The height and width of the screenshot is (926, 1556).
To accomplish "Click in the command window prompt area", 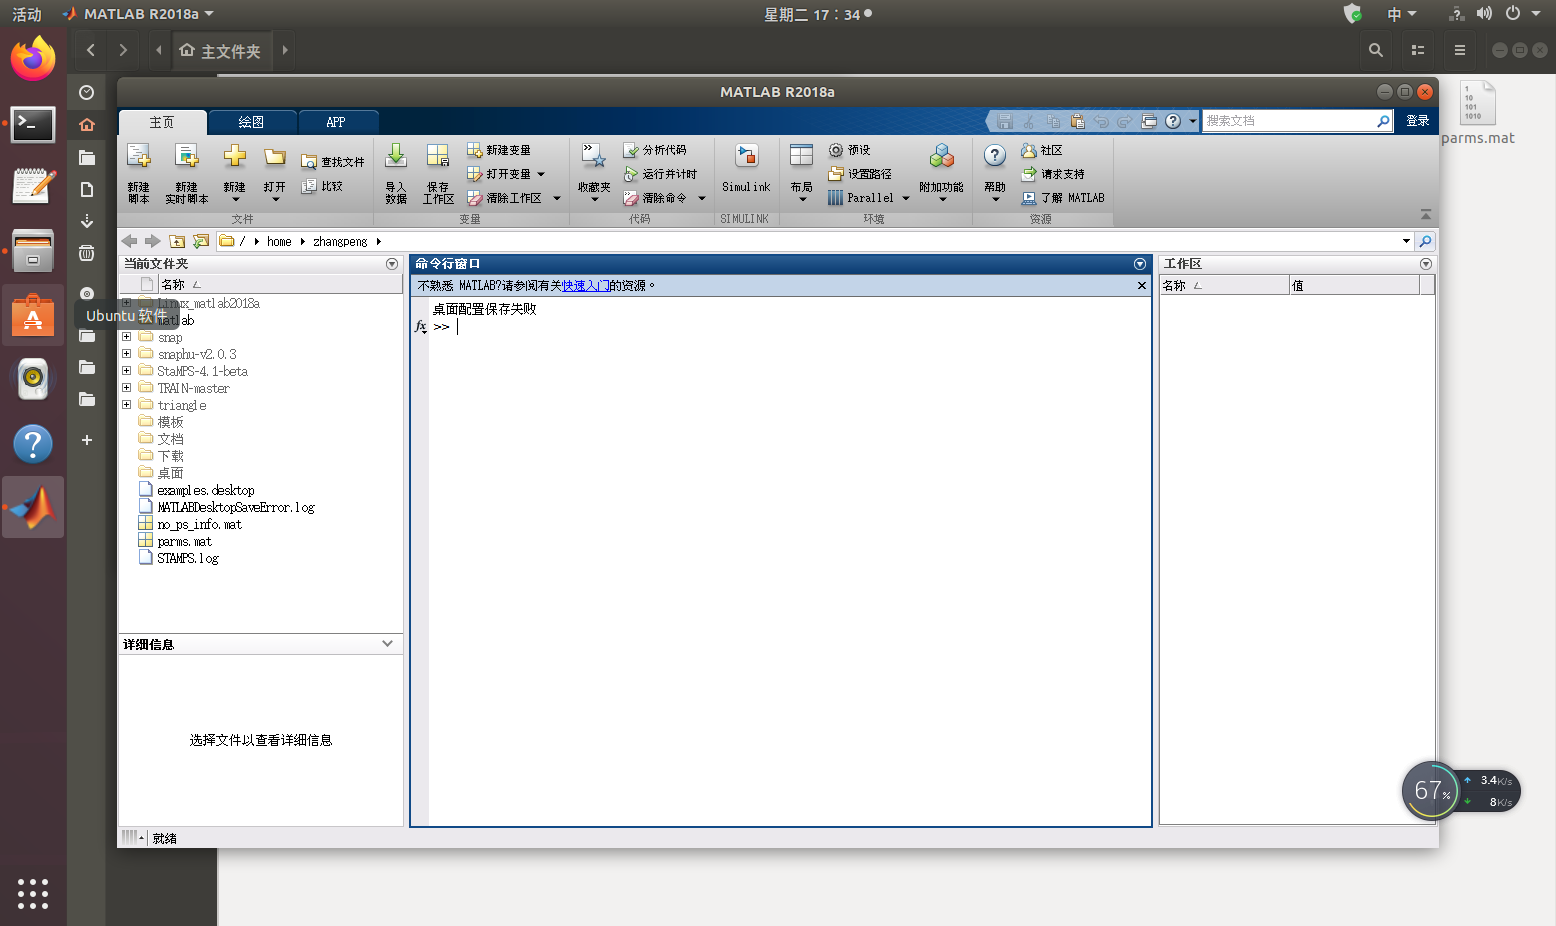I will 790,327.
